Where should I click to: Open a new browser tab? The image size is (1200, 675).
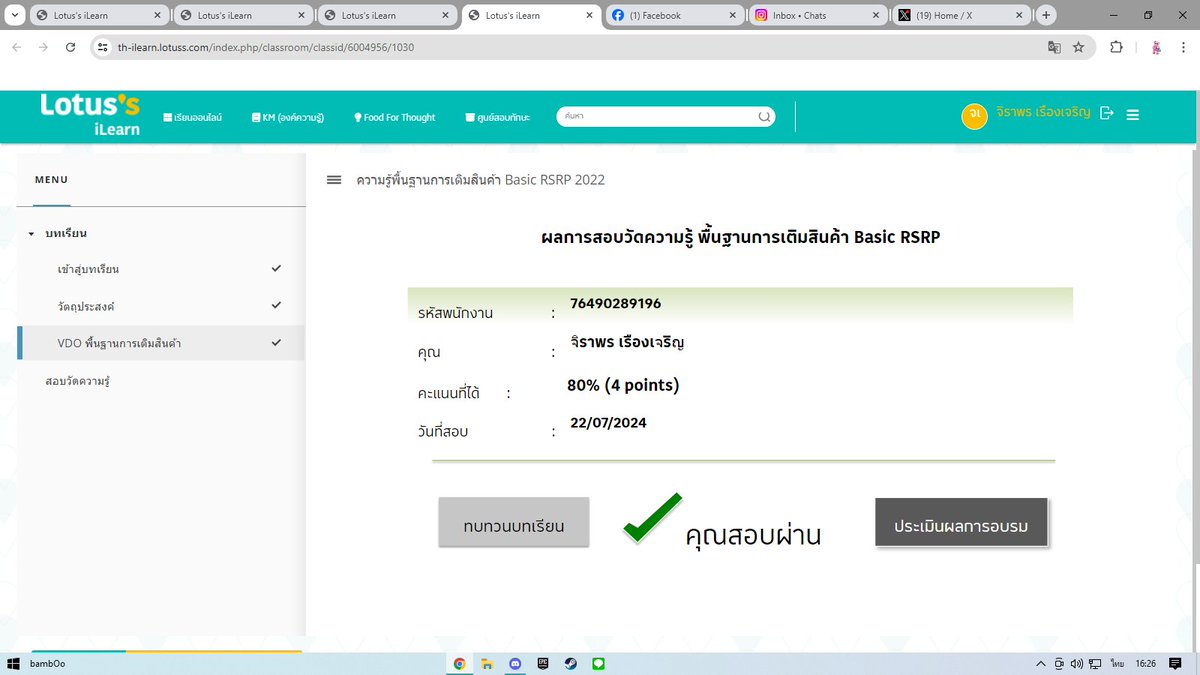1046,15
